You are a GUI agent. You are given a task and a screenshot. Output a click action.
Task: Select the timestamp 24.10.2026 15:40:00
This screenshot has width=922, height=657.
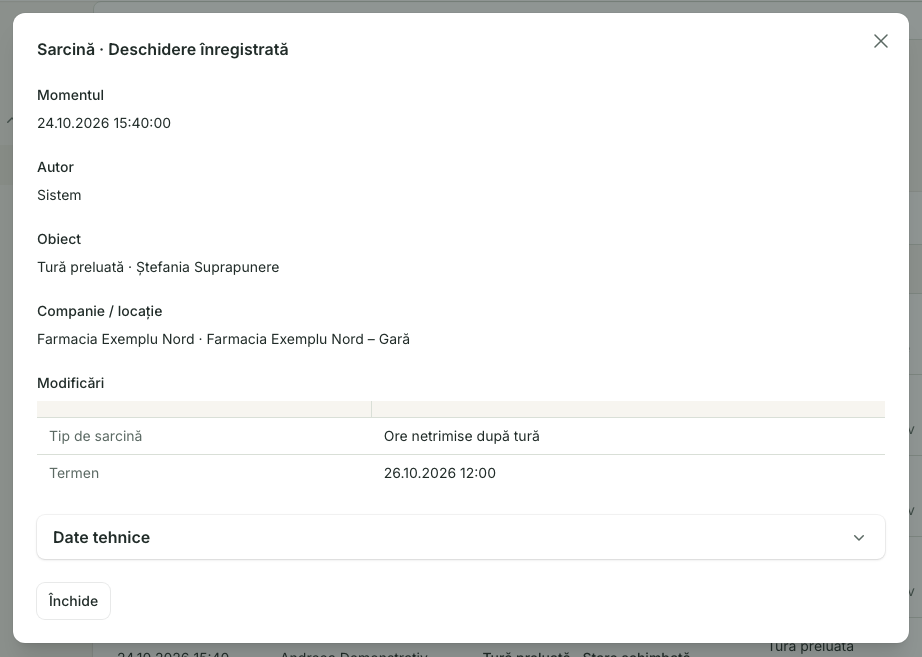(104, 123)
